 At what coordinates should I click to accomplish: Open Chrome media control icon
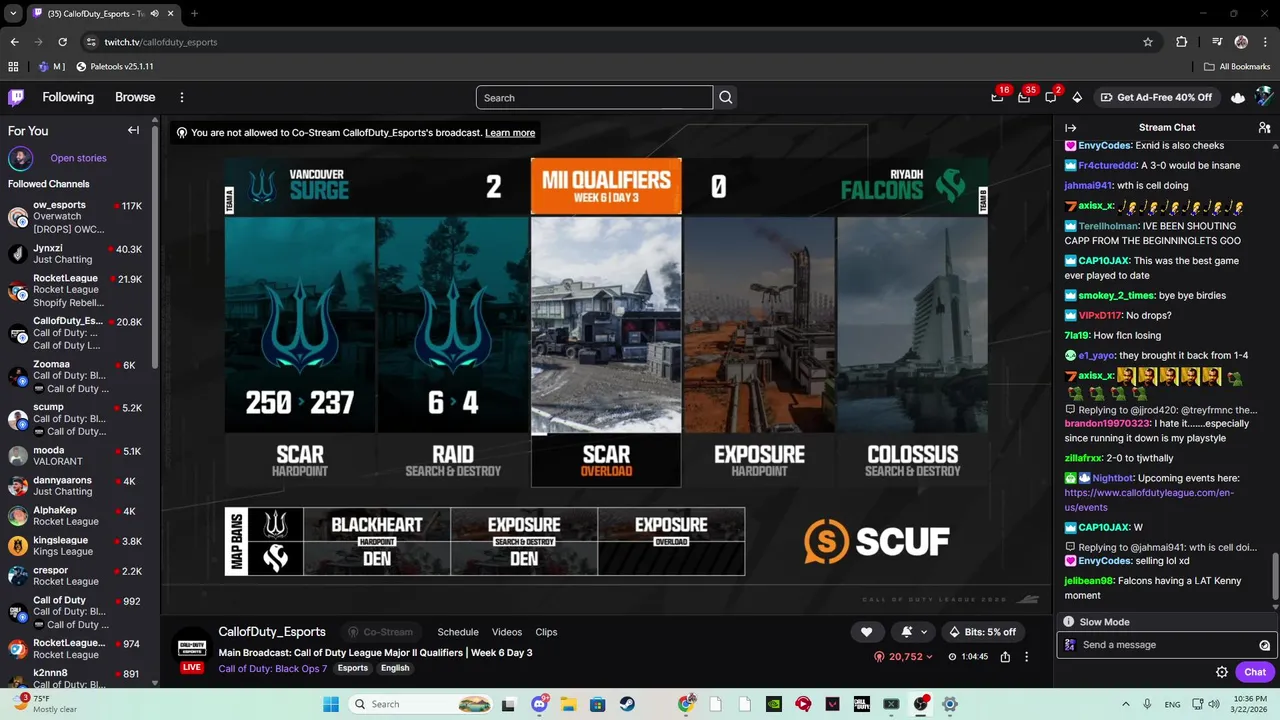(1217, 42)
